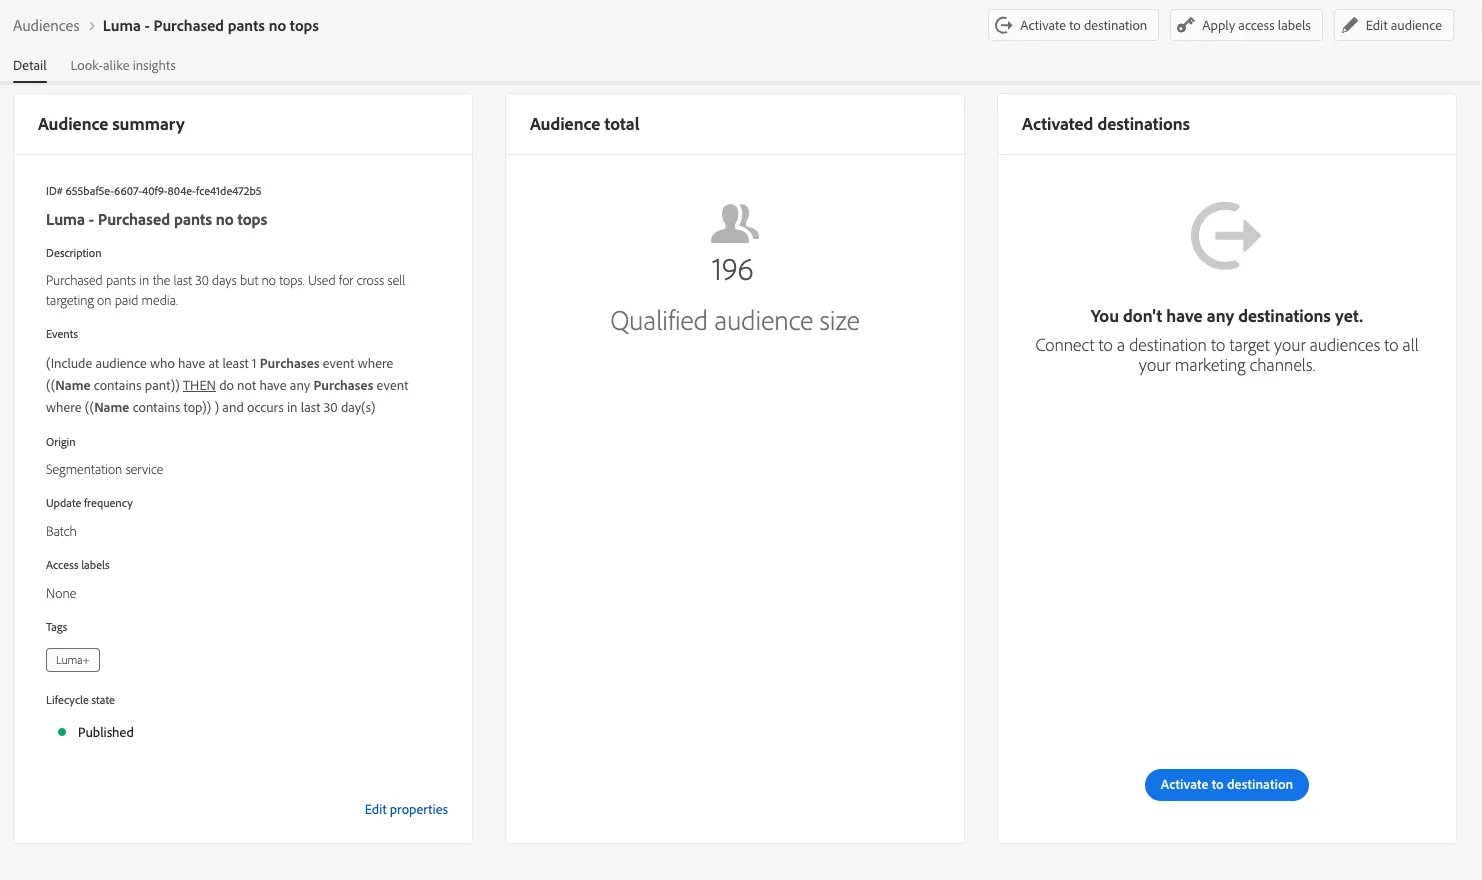
Task: Click the Audience summary heading
Action: tap(111, 124)
